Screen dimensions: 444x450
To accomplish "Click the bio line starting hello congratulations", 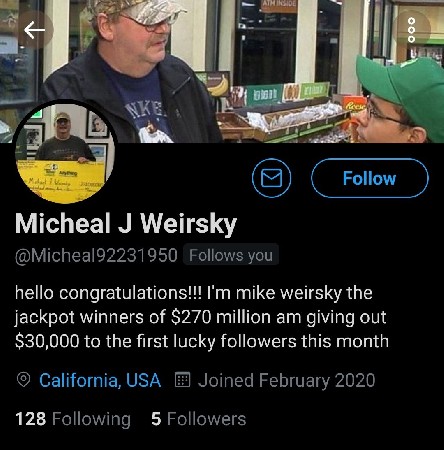I will pyautogui.click(x=194, y=293).
